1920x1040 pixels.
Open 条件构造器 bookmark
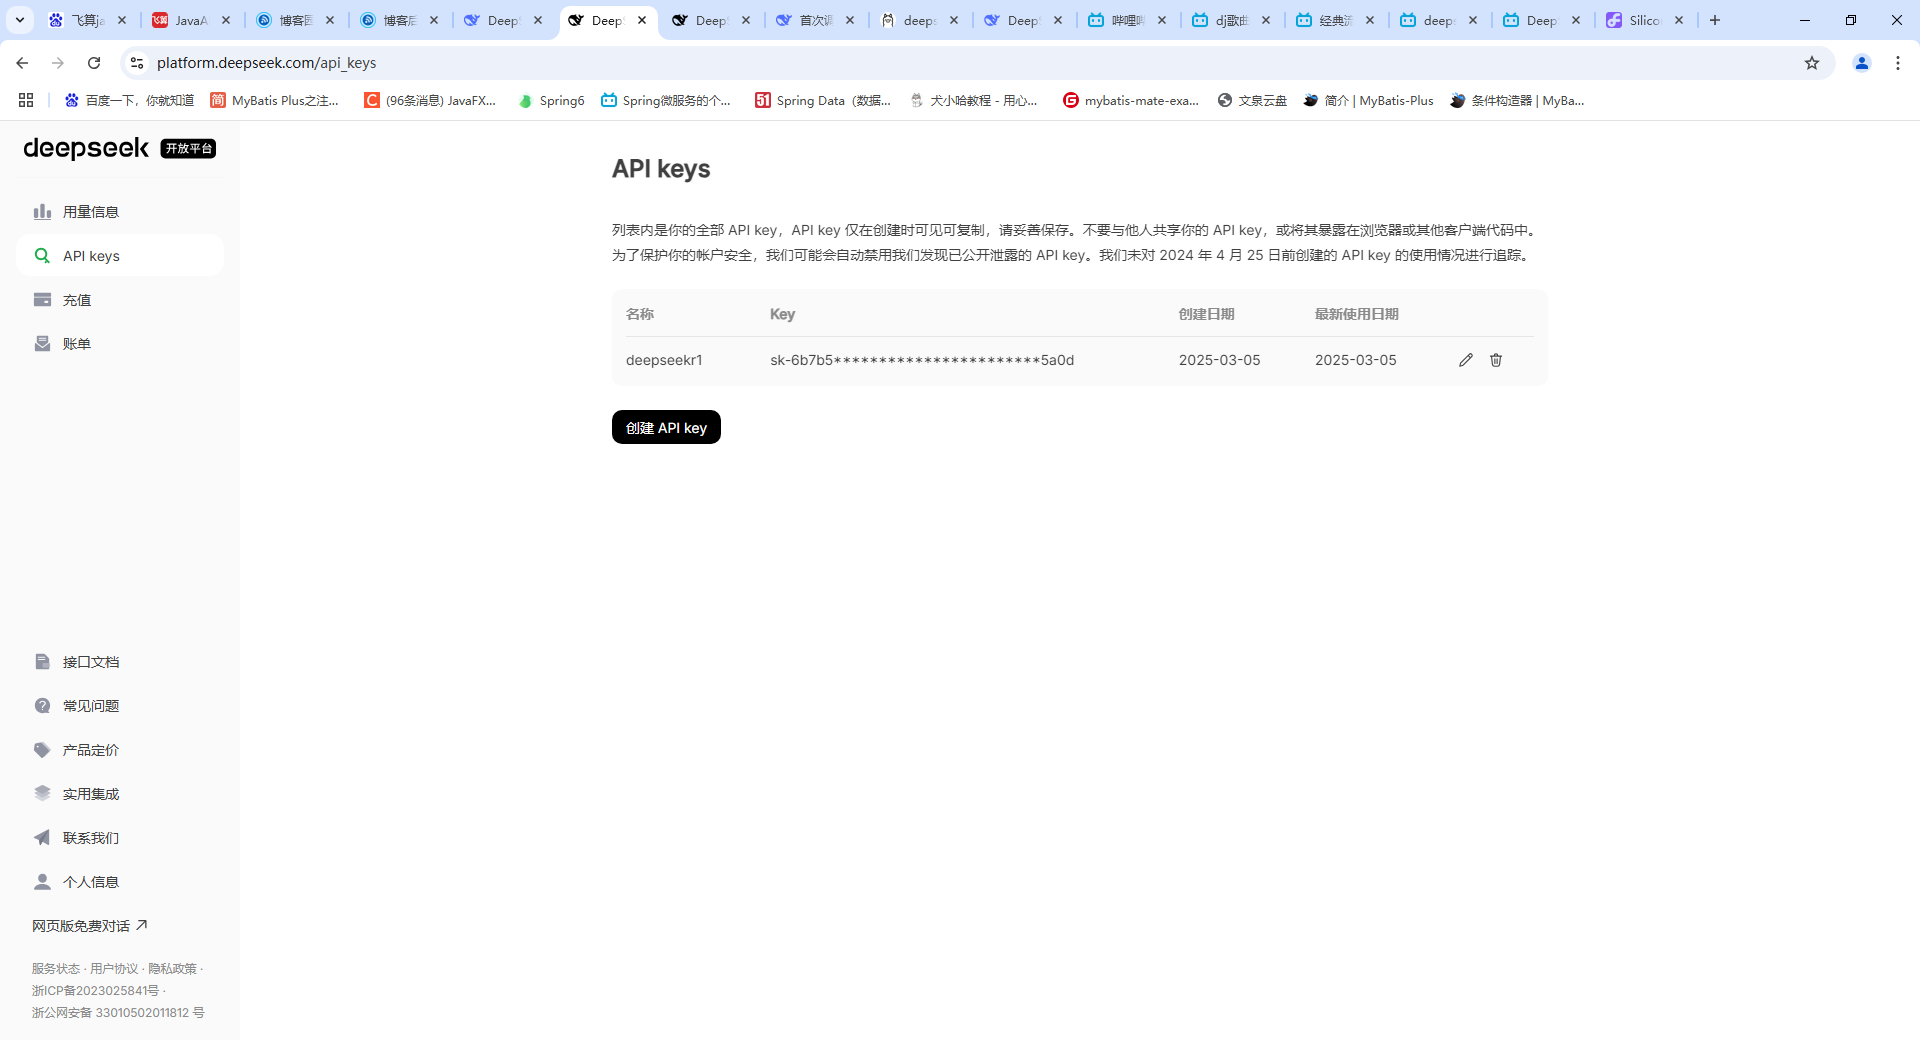click(x=1517, y=100)
